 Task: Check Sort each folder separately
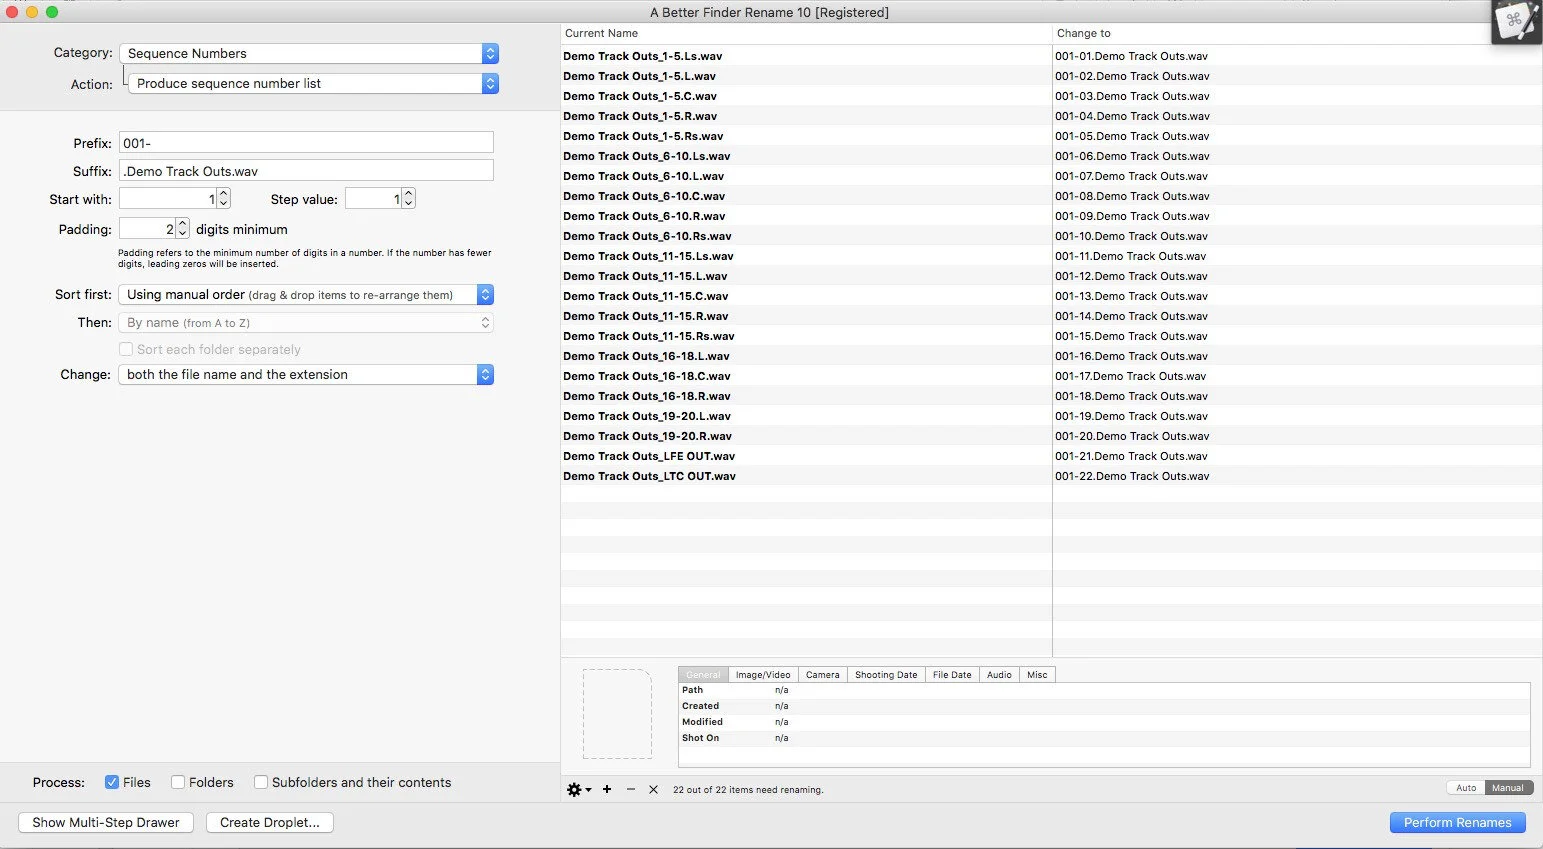coord(126,349)
